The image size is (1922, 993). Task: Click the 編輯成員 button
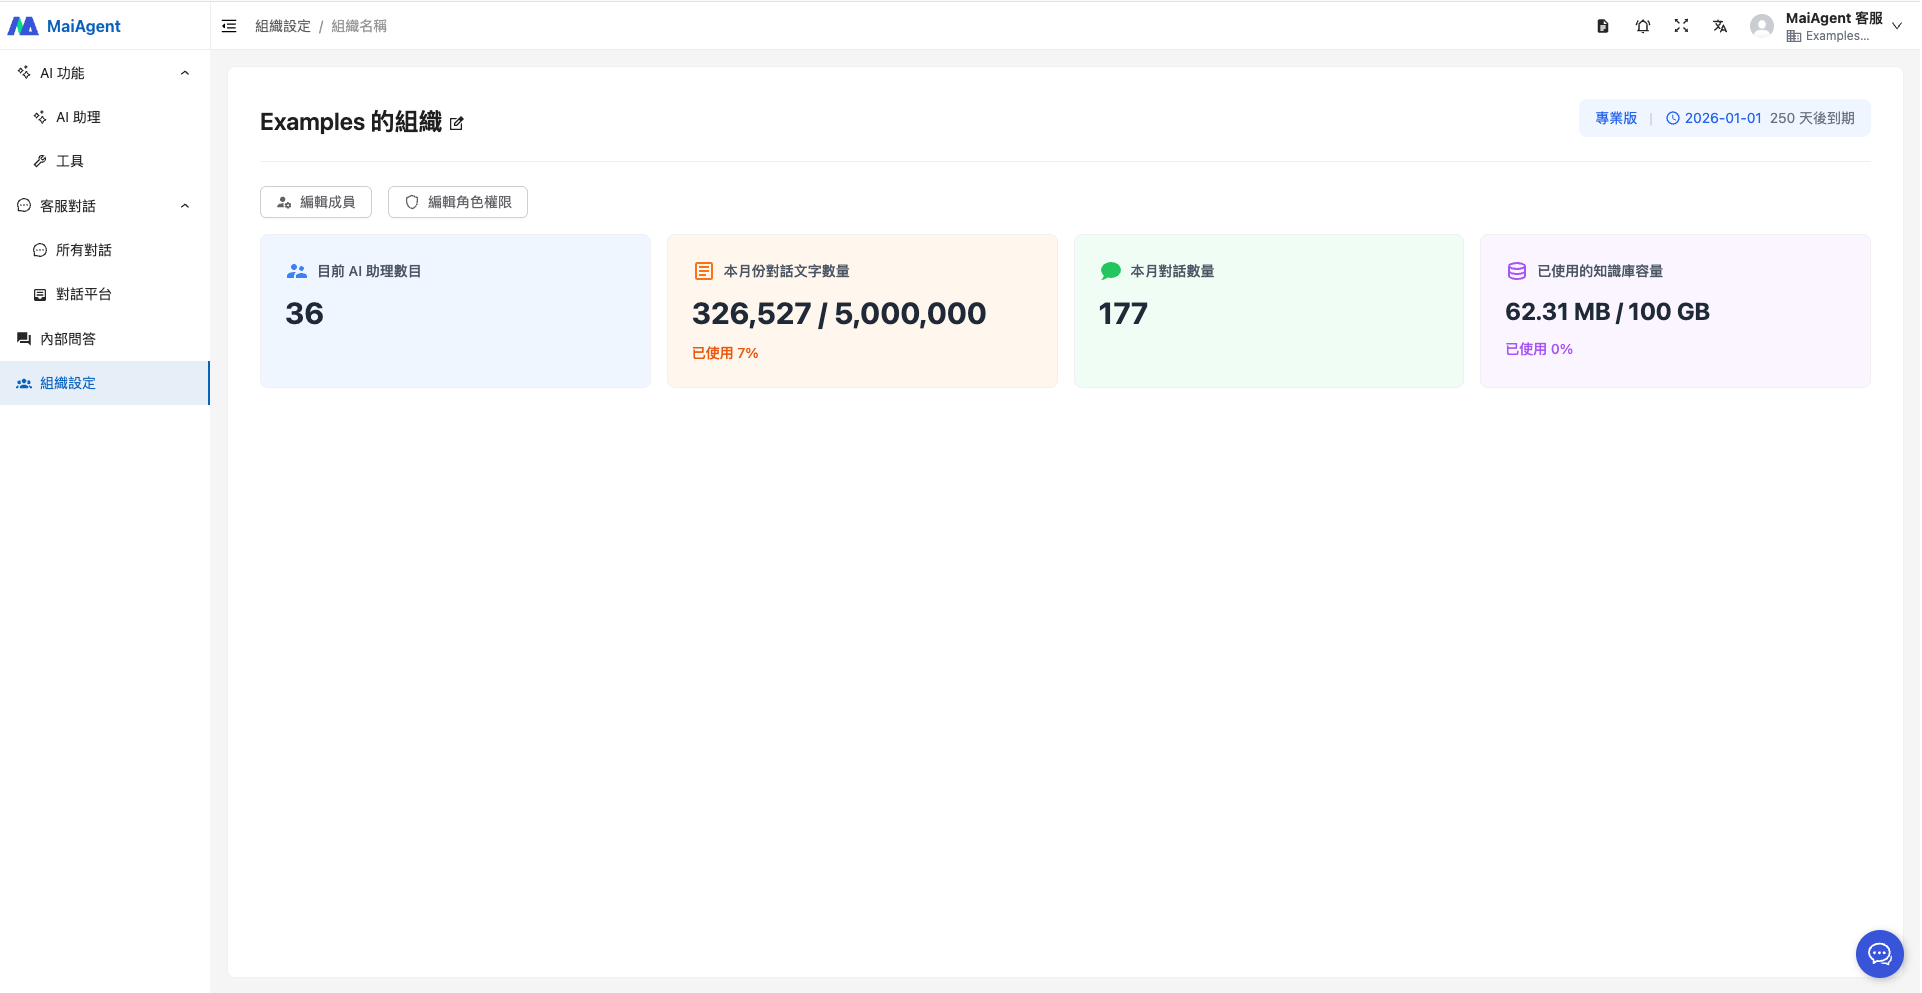(316, 202)
